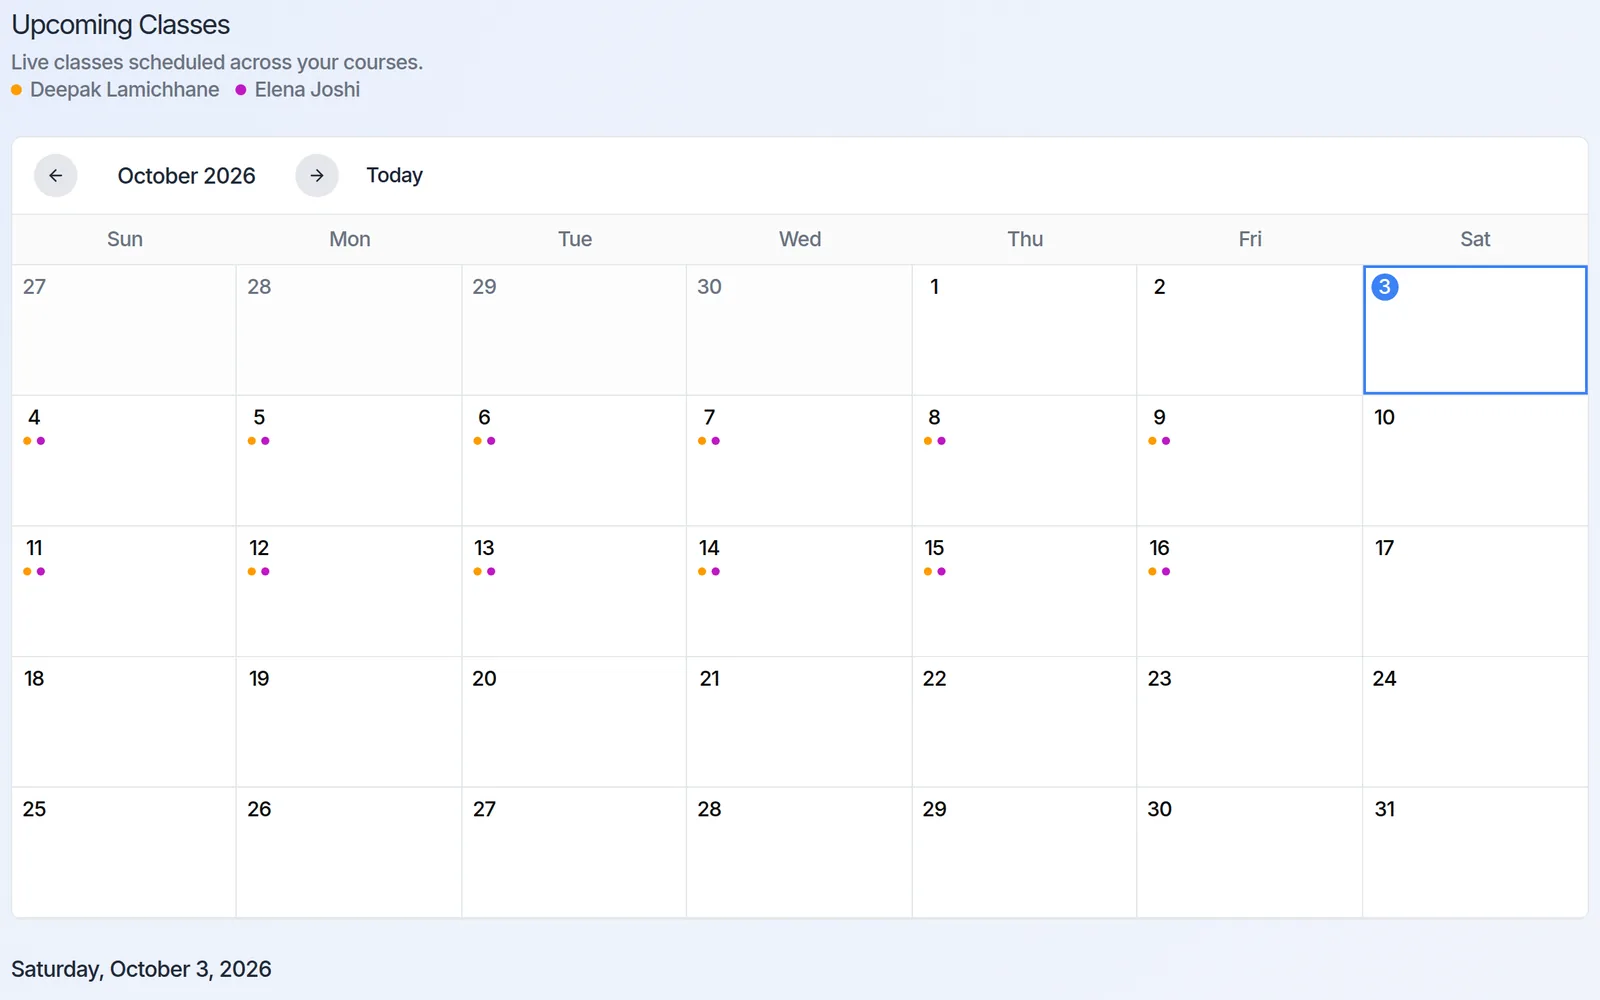Click the Sat column header

click(1475, 239)
